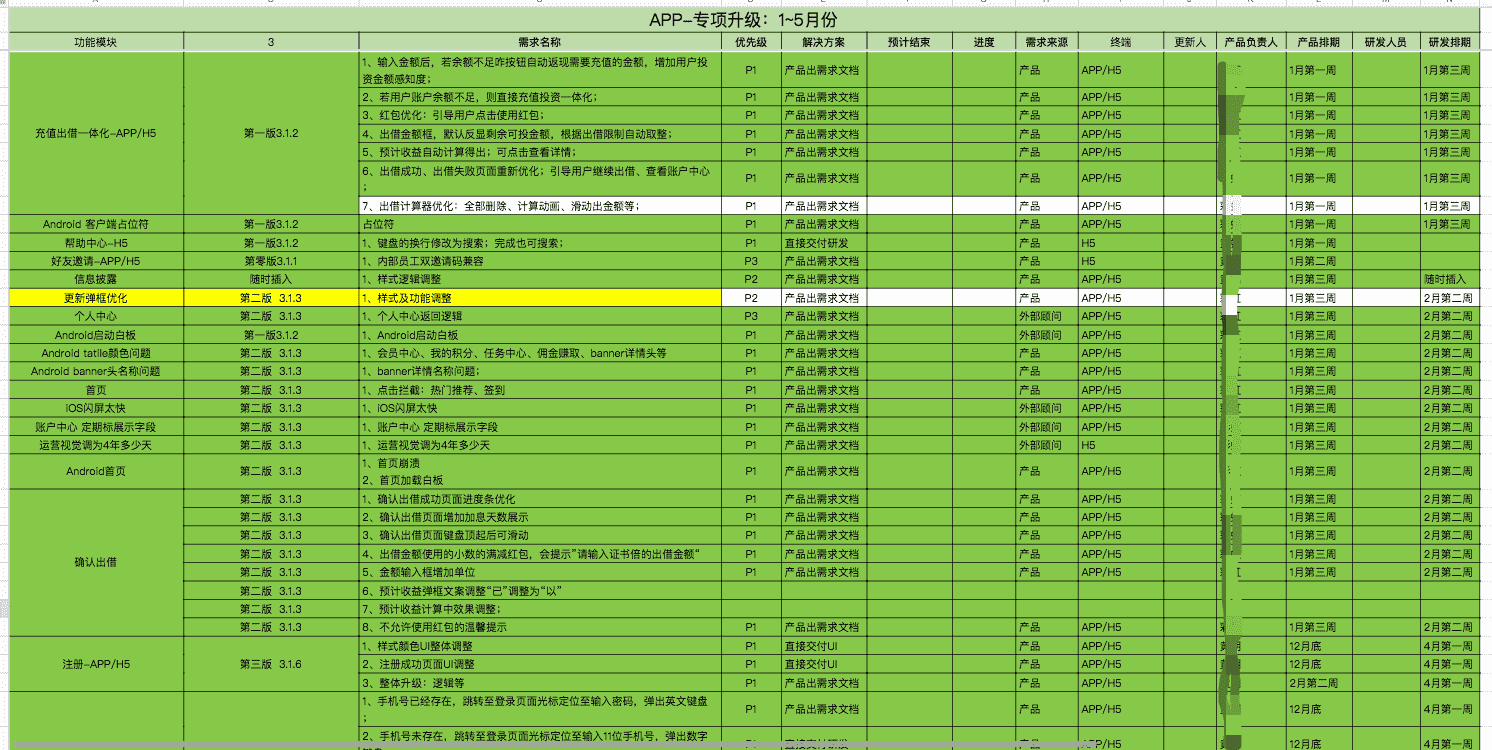This screenshot has width=1492, height=750.
Task: Click "1、内部员工双邀请码兼容" cell
Action: click(540, 261)
